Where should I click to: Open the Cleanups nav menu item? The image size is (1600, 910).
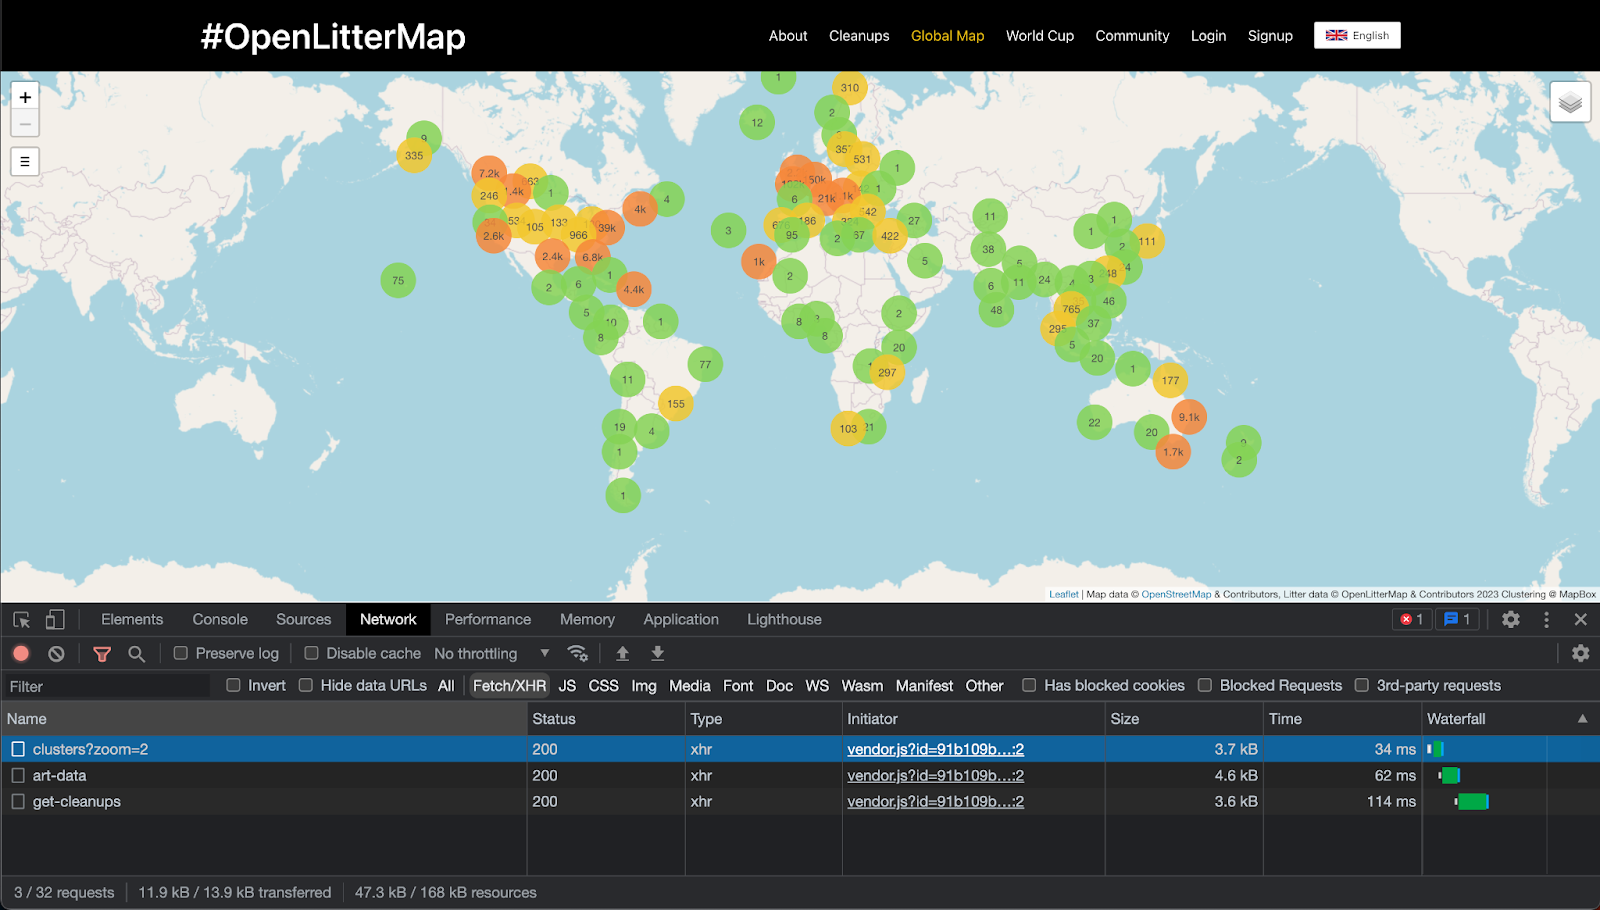pyautogui.click(x=859, y=36)
